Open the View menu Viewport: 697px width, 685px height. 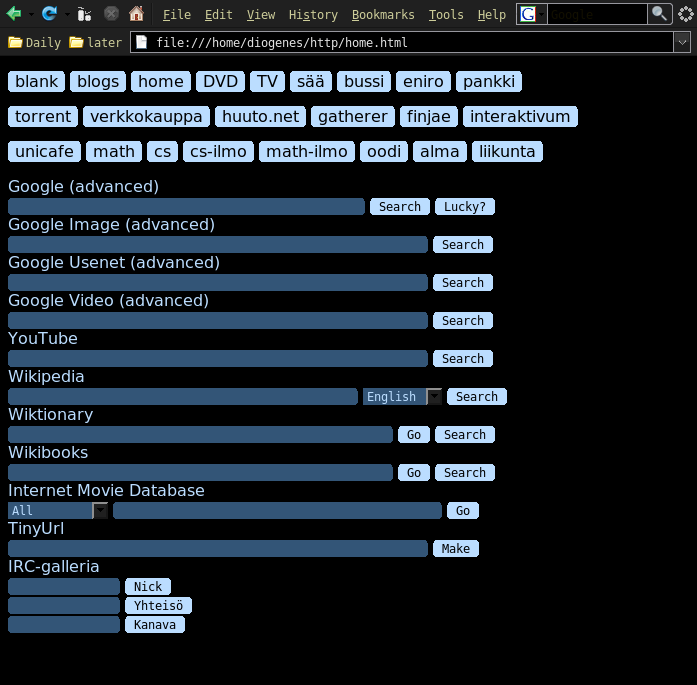(x=261, y=15)
